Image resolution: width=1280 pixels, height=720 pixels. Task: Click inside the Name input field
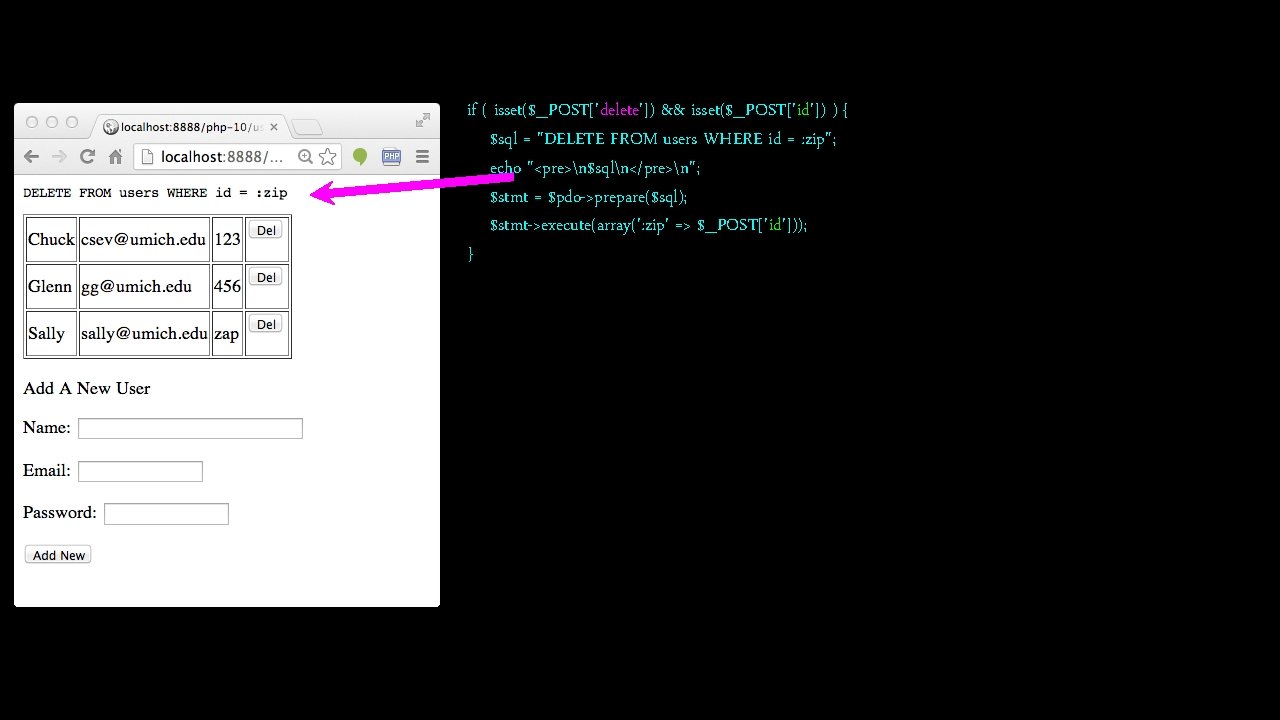click(x=189, y=428)
